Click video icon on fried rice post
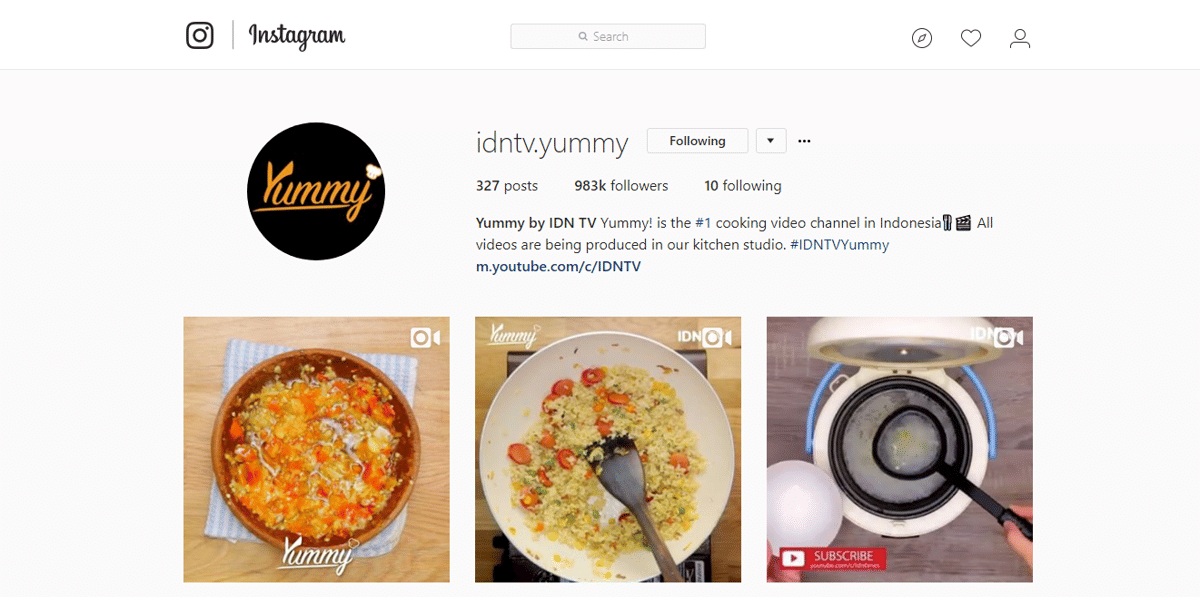This screenshot has width=1200, height=597. click(717, 338)
